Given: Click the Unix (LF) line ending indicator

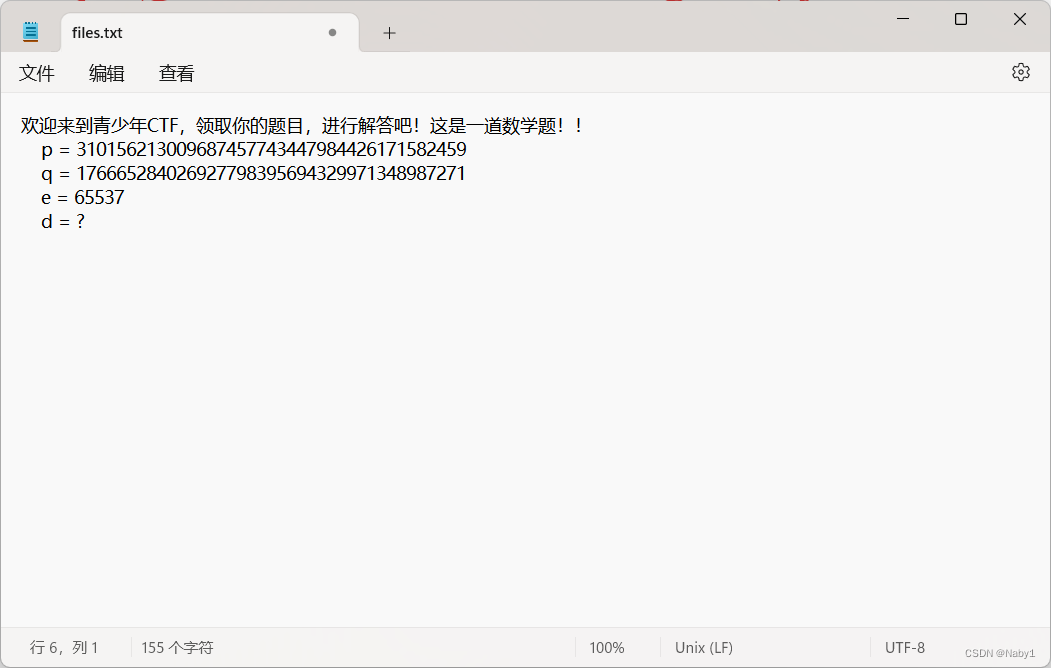Looking at the screenshot, I should (703, 647).
